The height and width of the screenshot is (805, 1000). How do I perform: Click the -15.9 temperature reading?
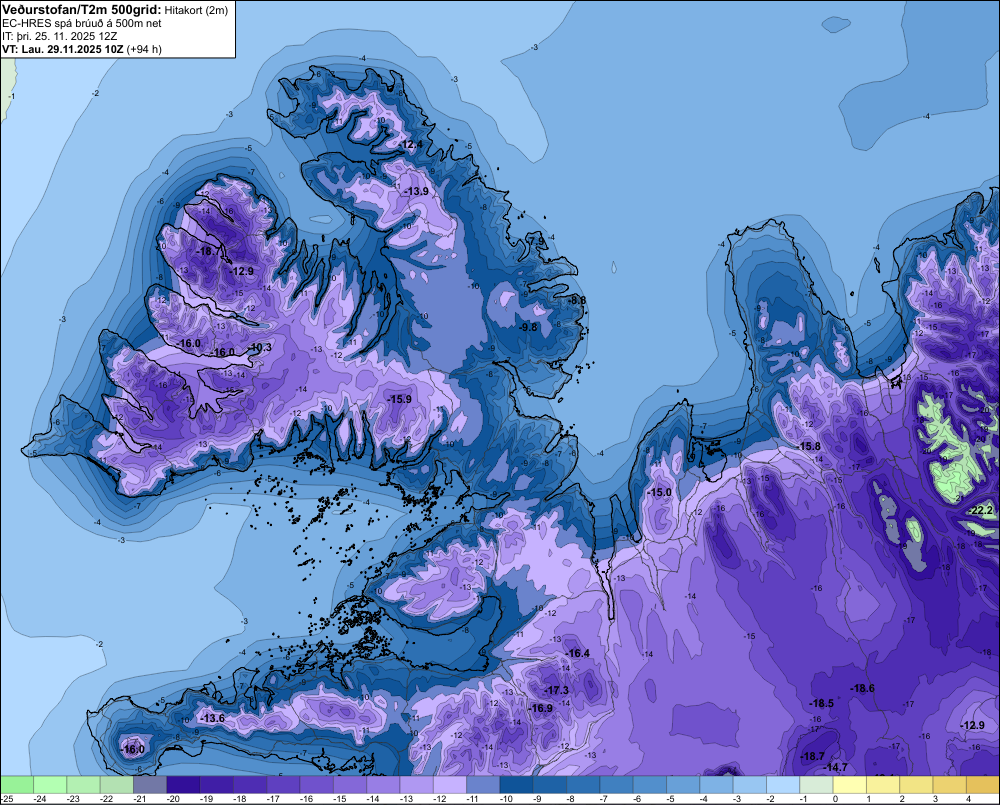(400, 399)
